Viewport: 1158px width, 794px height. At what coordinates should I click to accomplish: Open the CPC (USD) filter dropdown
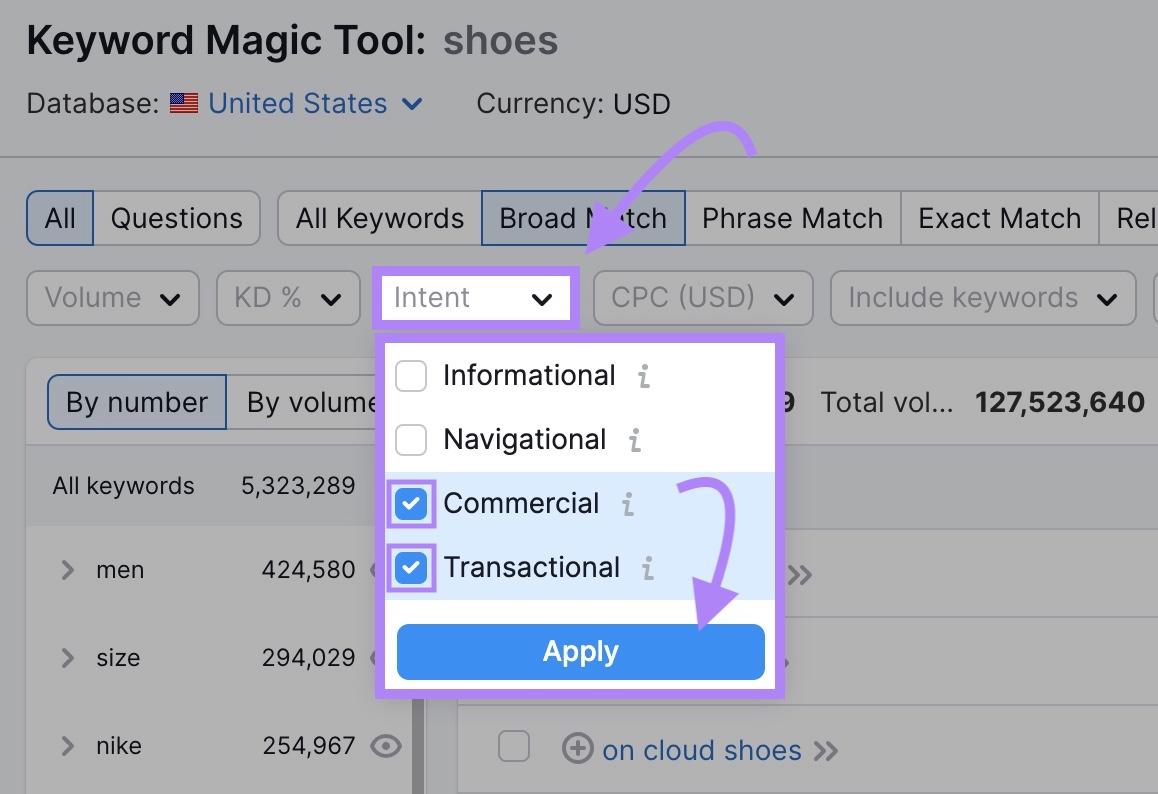[x=702, y=298]
